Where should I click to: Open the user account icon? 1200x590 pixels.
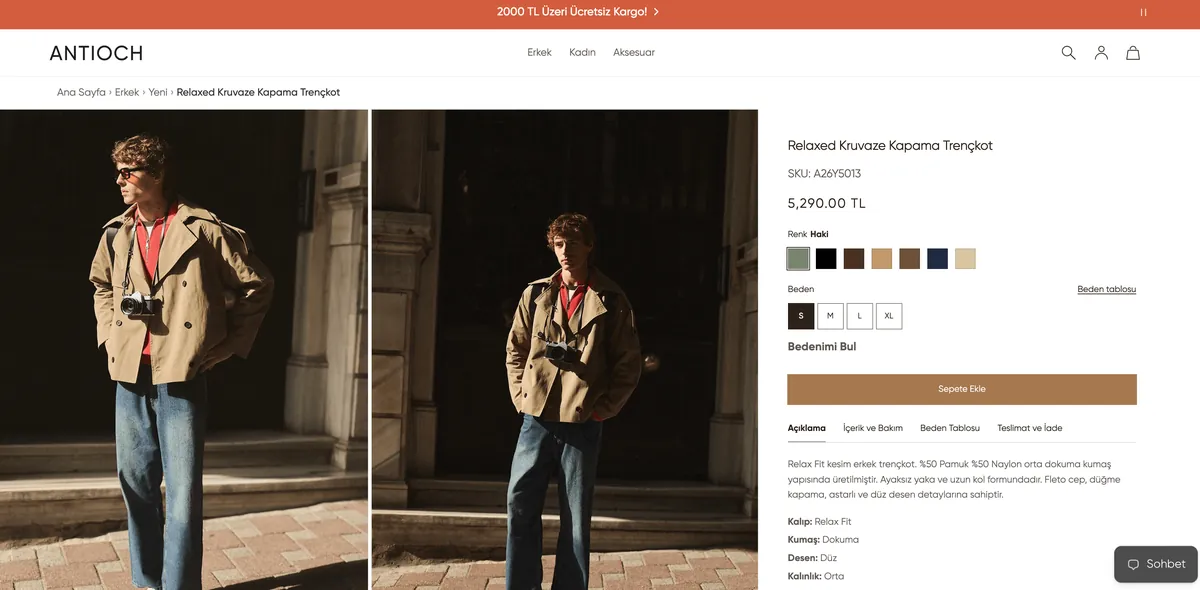(x=1101, y=53)
